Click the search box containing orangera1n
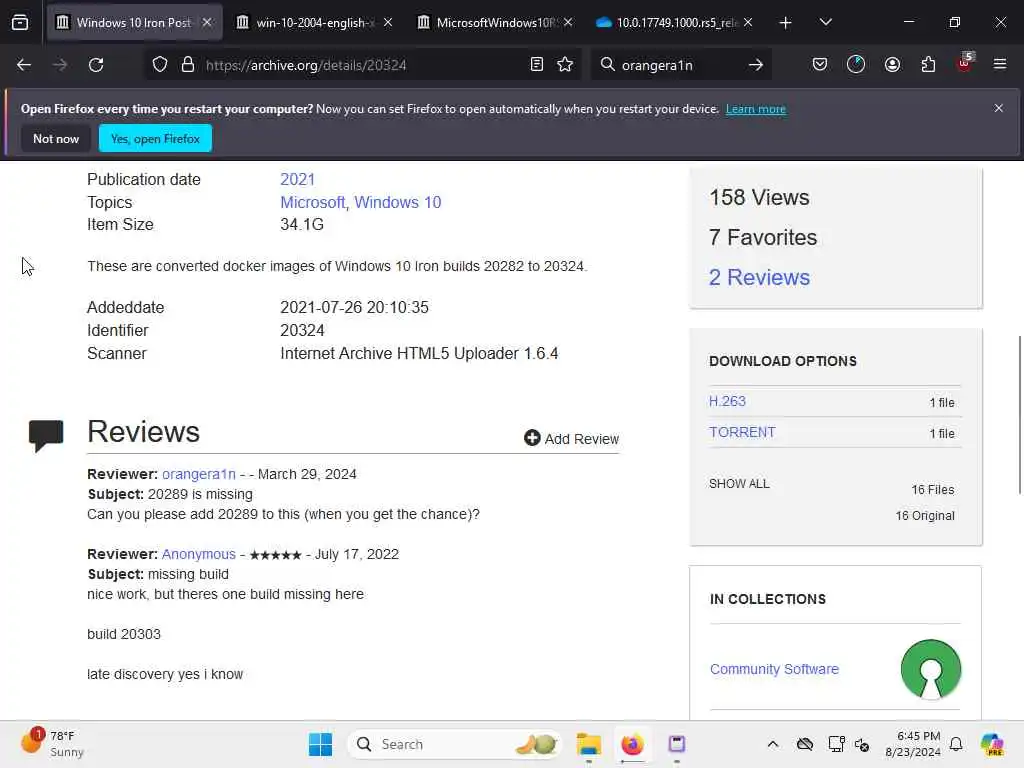Image resolution: width=1024 pixels, height=768 pixels. tap(681, 65)
